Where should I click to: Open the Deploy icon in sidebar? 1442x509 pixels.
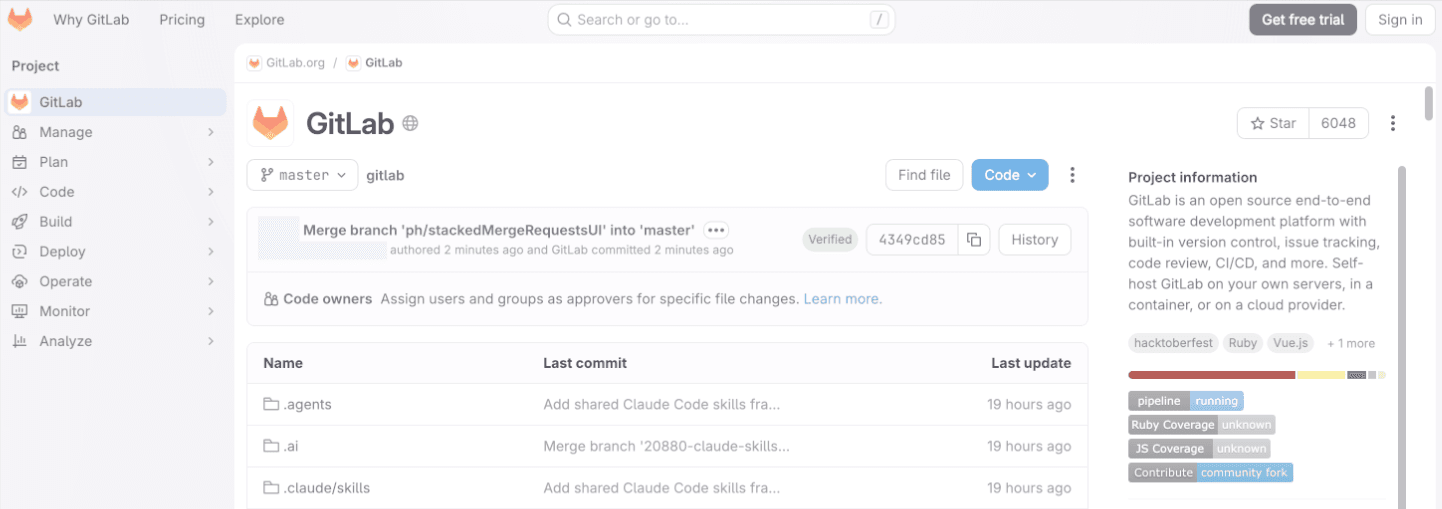pyautogui.click(x=19, y=252)
